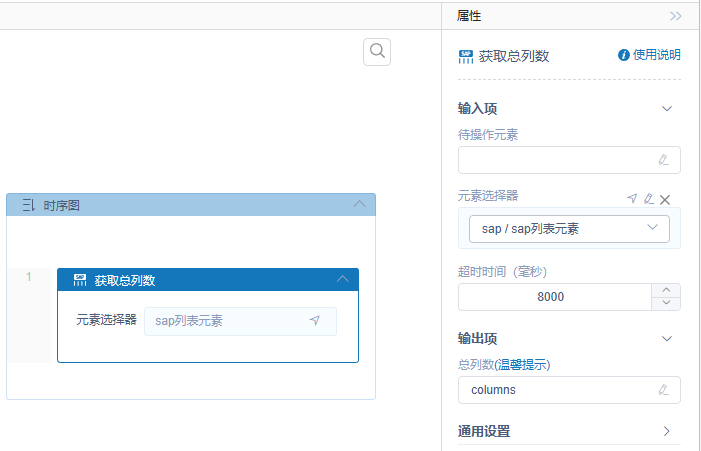701x451 pixels.
Task: Open the 使用说明 help link
Action: click(x=650, y=55)
